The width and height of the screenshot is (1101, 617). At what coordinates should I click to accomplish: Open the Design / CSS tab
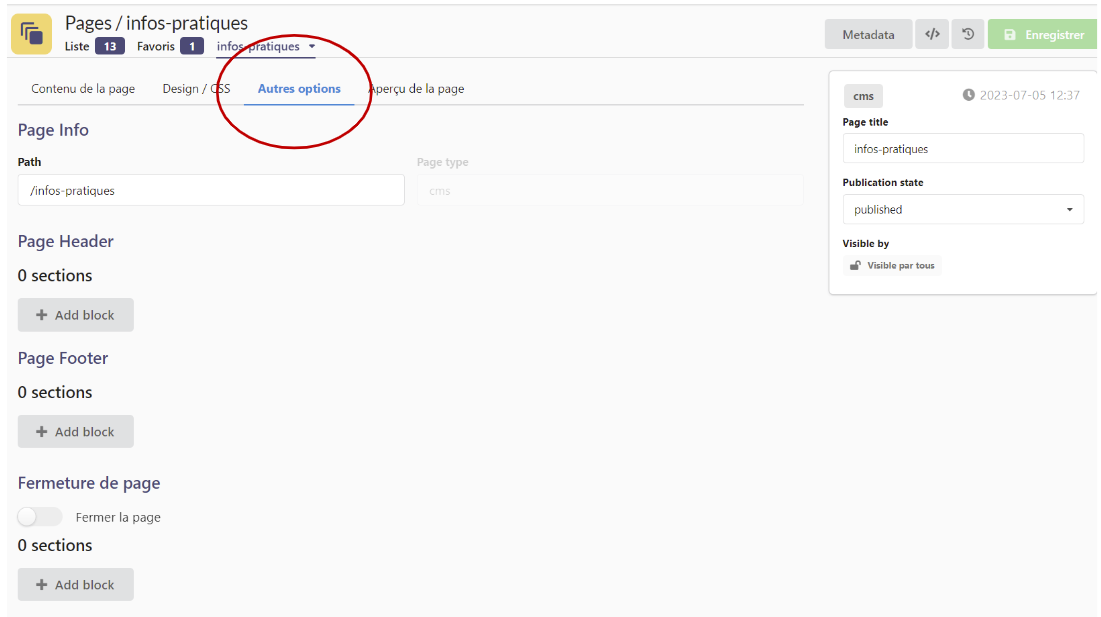196,89
